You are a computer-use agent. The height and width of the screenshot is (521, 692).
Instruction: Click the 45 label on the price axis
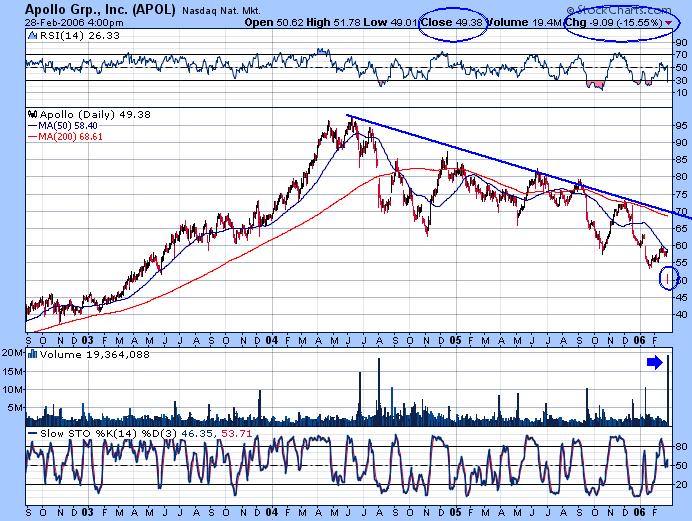tap(681, 297)
